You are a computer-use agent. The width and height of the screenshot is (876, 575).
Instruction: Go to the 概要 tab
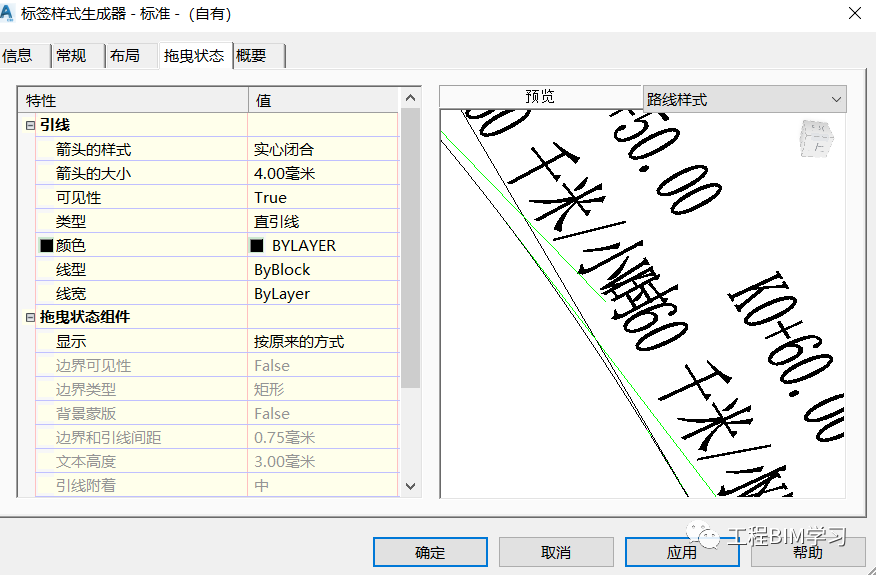point(259,56)
